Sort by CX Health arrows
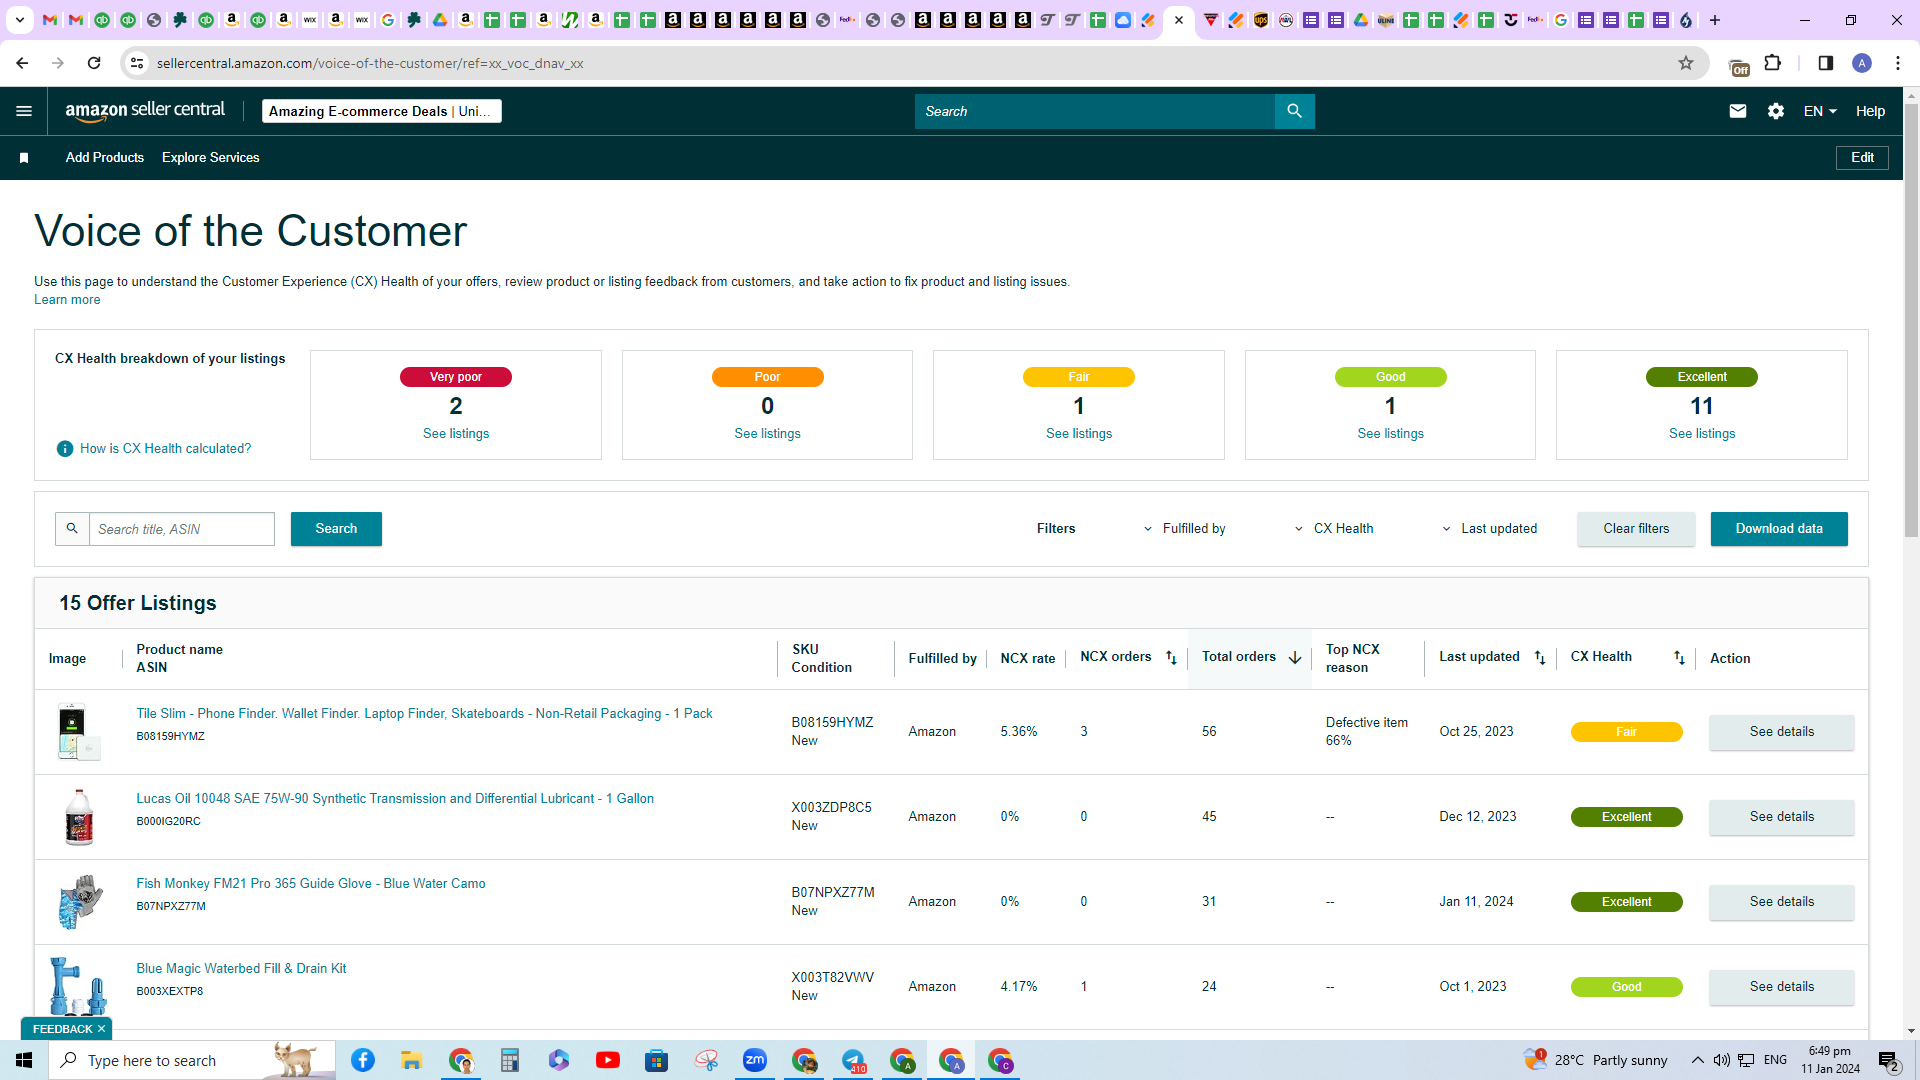 click(1679, 657)
